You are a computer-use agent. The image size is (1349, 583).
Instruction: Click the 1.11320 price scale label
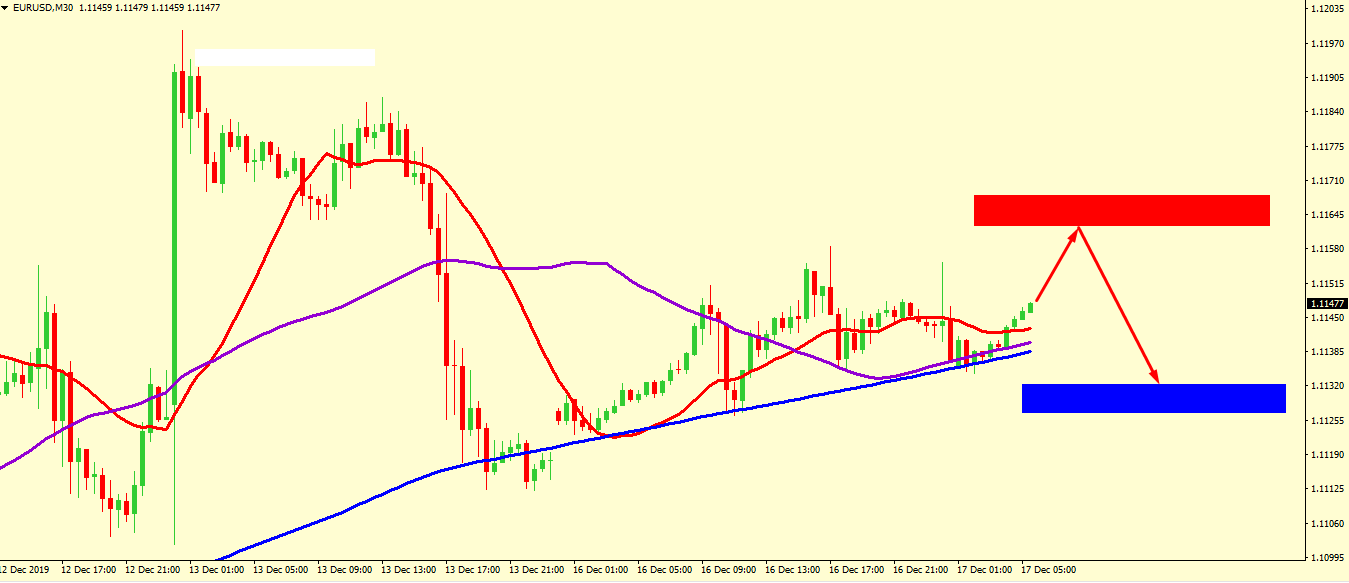click(x=1326, y=386)
